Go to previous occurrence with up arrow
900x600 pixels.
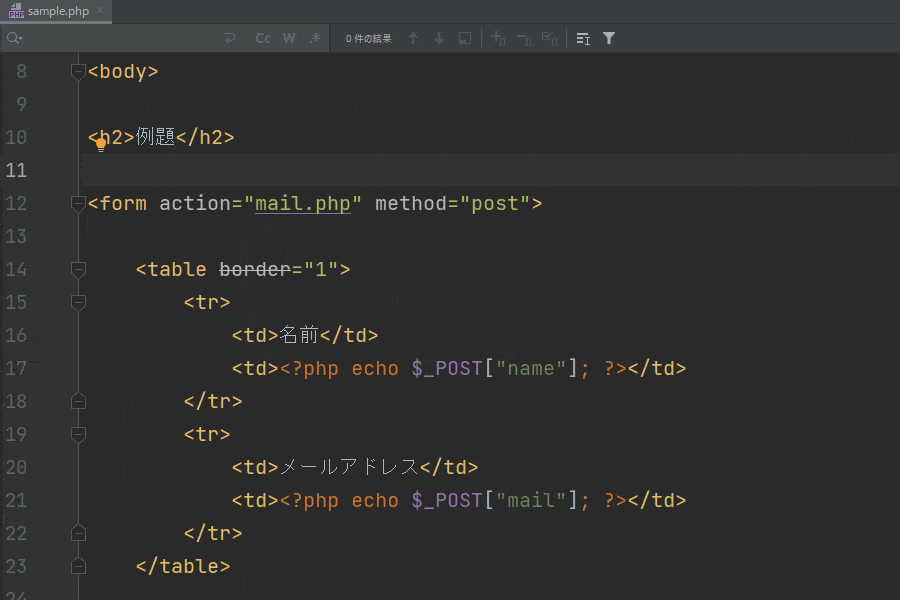[413, 39]
